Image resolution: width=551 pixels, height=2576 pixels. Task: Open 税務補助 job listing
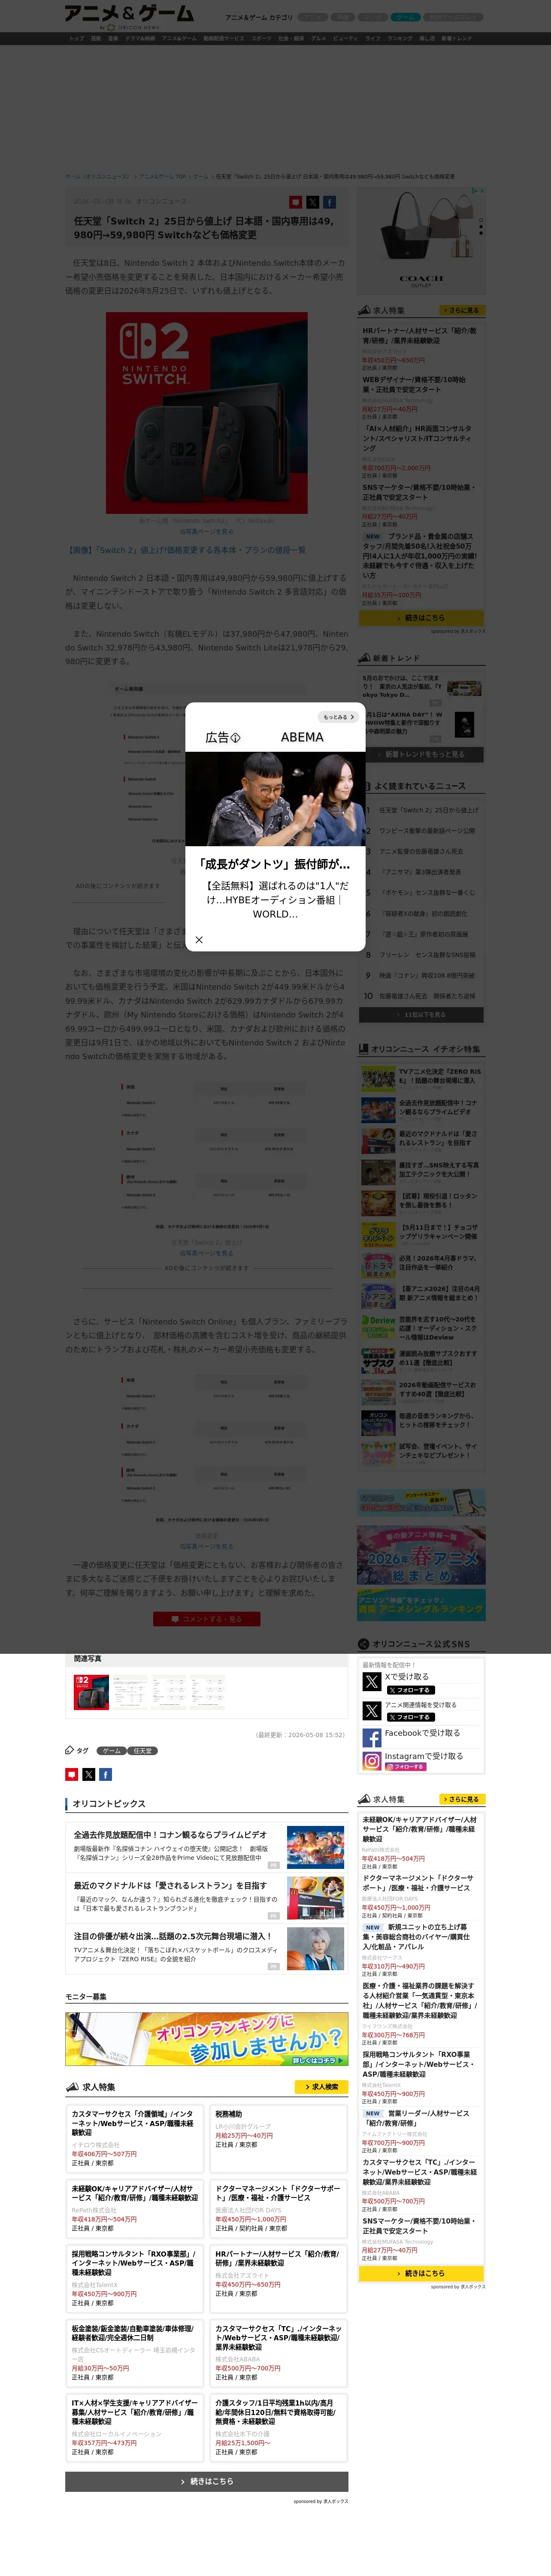(x=228, y=2114)
